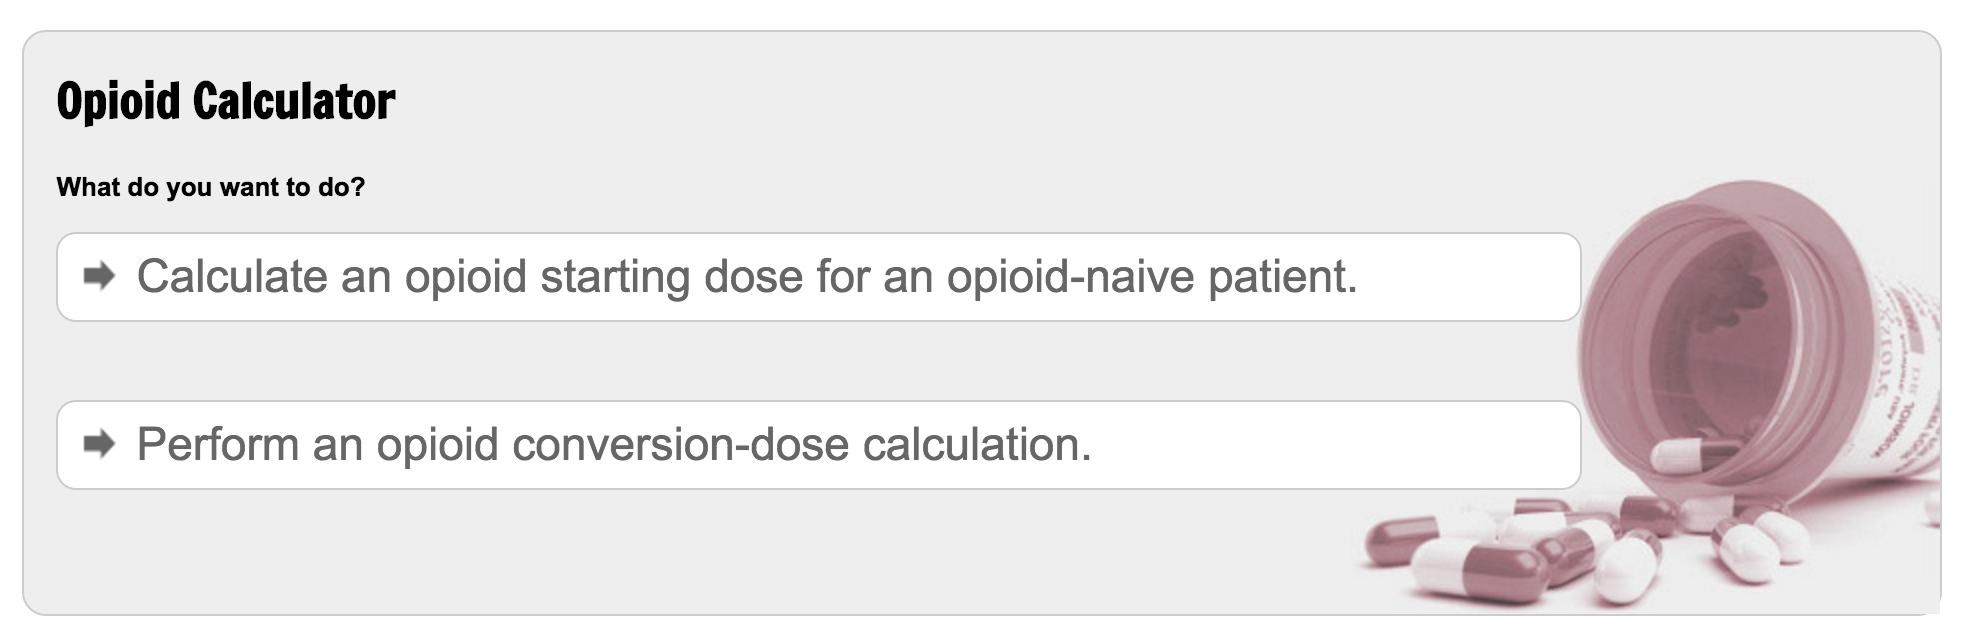The image size is (1982, 642).
Task: Click the 'Opioid Calculator' heading
Action: coord(226,102)
